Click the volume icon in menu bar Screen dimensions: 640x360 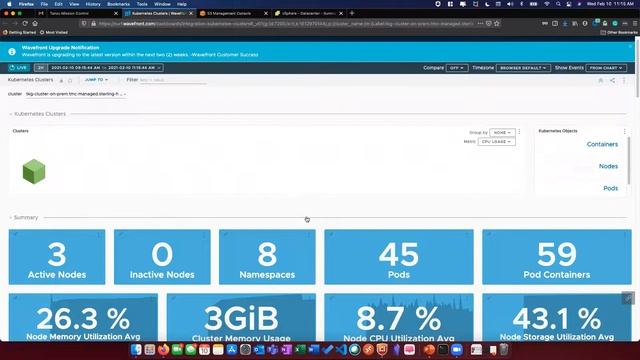coord(510,4)
